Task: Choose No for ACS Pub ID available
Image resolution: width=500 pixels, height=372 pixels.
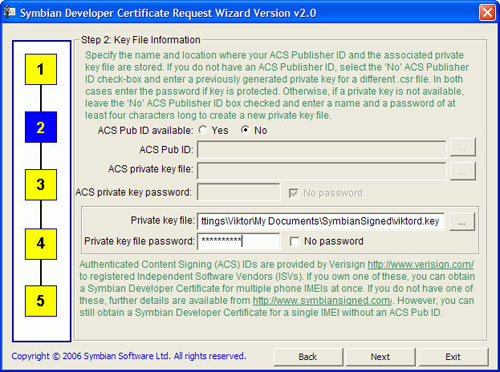Action: [245, 130]
